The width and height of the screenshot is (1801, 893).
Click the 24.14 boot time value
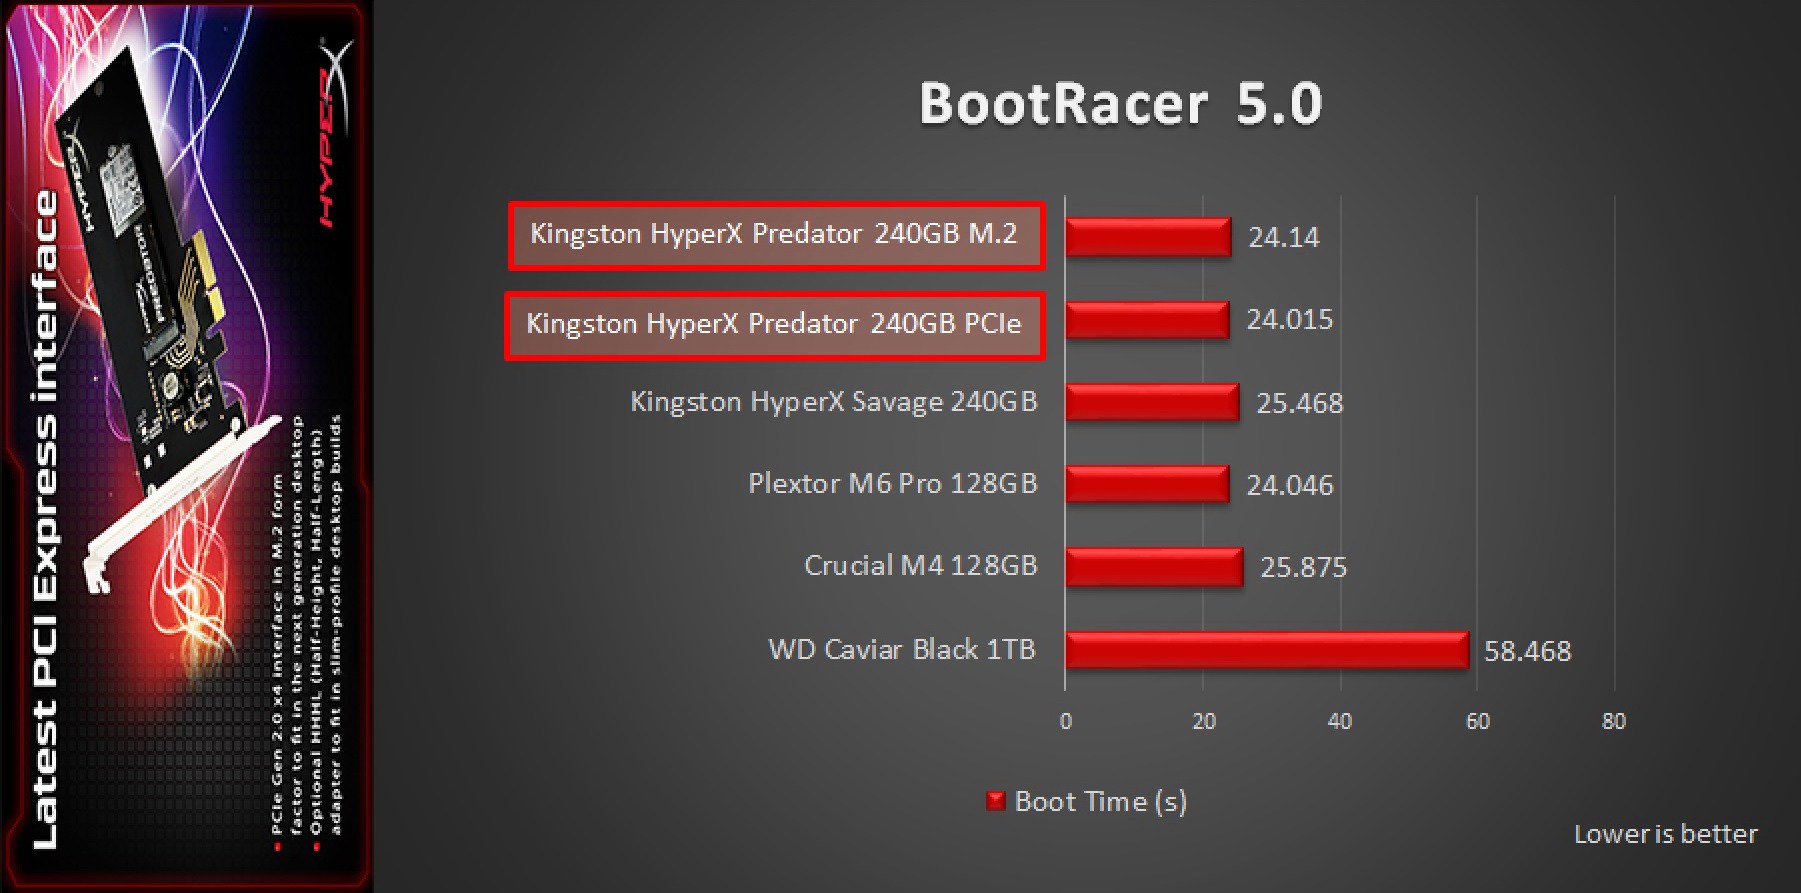[1284, 237]
